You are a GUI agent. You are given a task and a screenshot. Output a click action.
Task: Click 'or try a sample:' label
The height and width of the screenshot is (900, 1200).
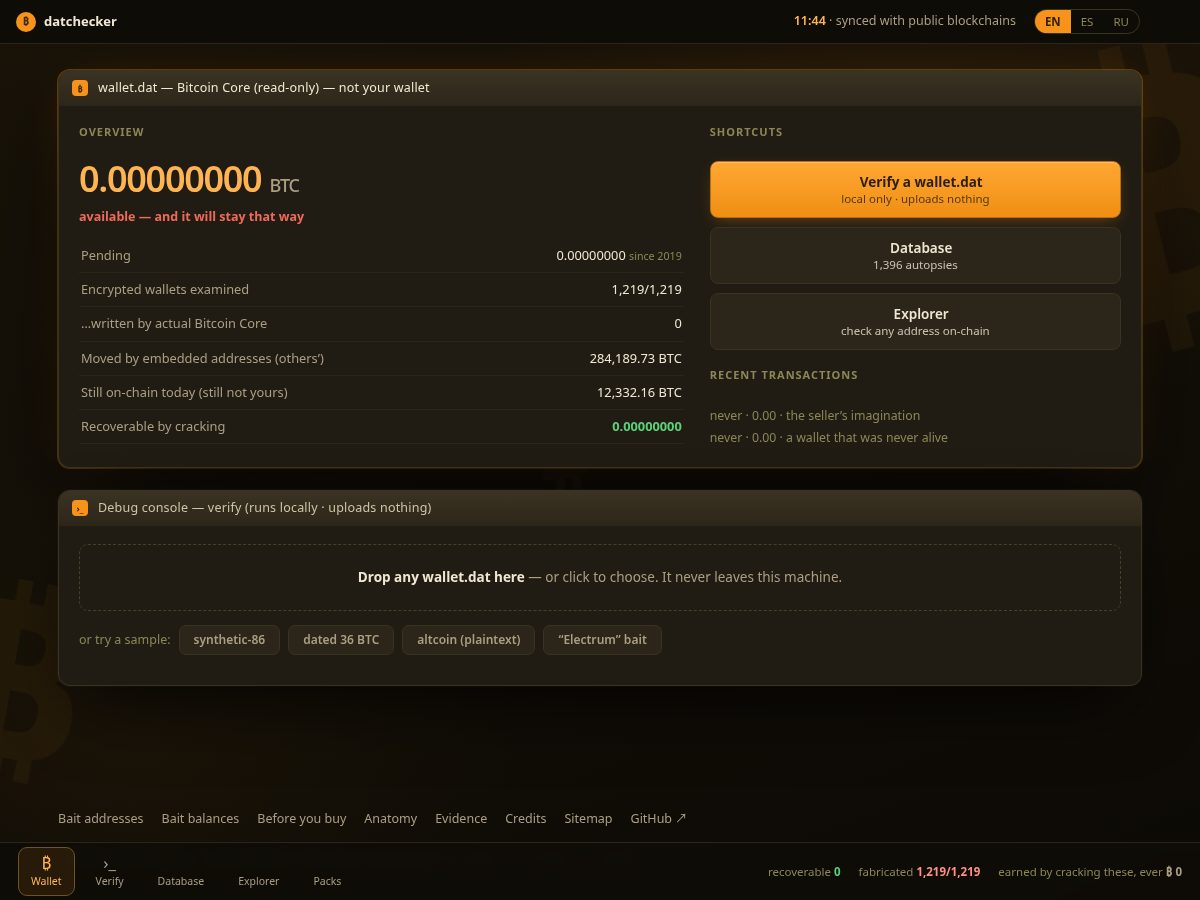click(x=125, y=640)
